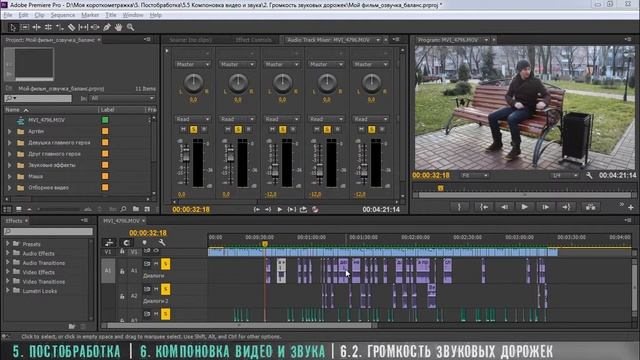Viewport: 640px width, 360px height.
Task: Toggle Solo on timeline track A2
Action: click(165, 289)
